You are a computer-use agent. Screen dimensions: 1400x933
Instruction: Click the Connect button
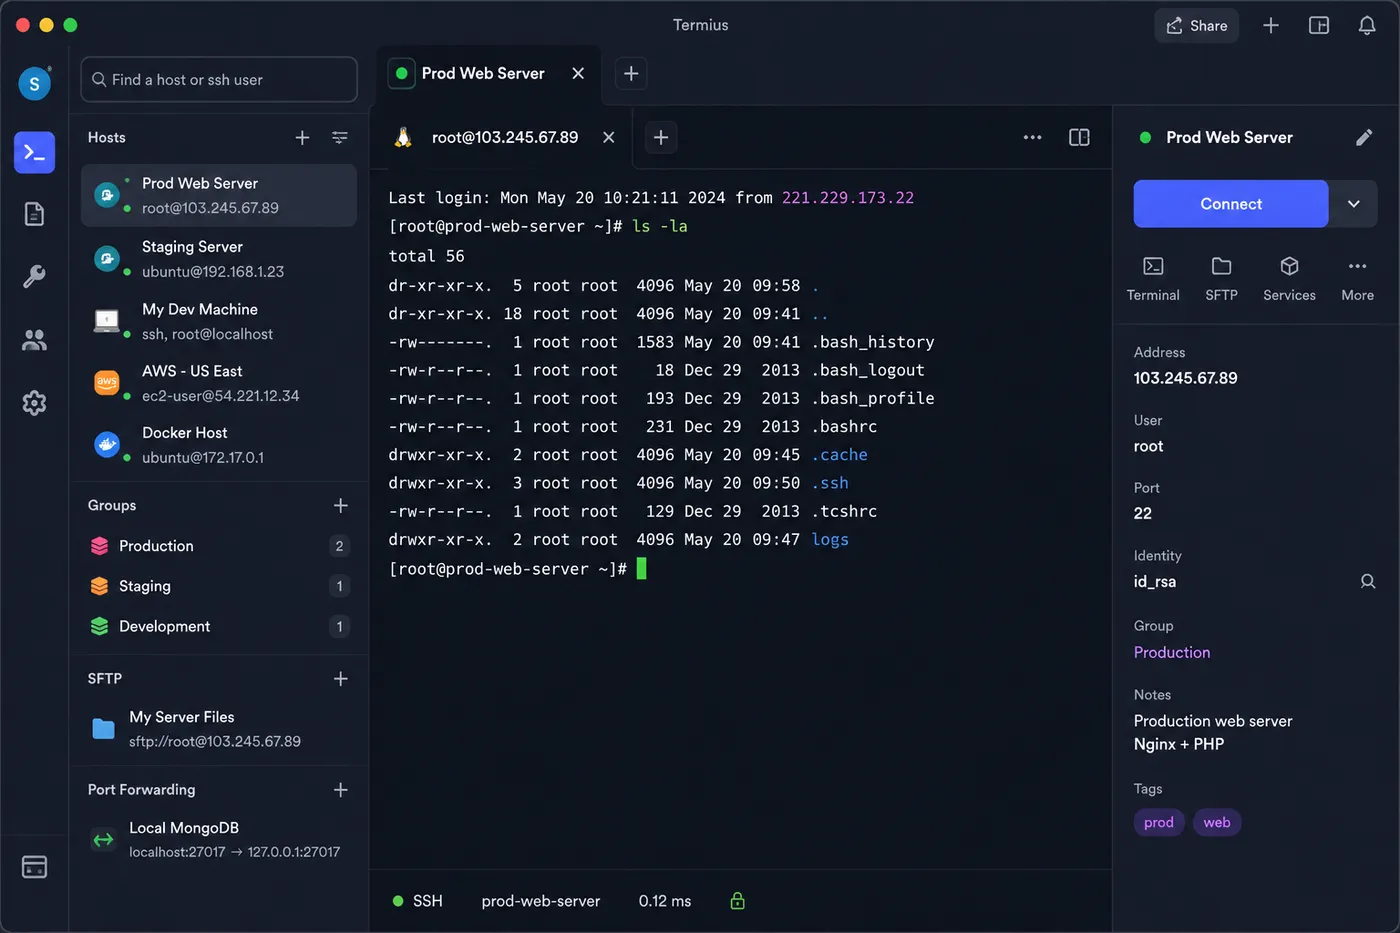click(1231, 204)
